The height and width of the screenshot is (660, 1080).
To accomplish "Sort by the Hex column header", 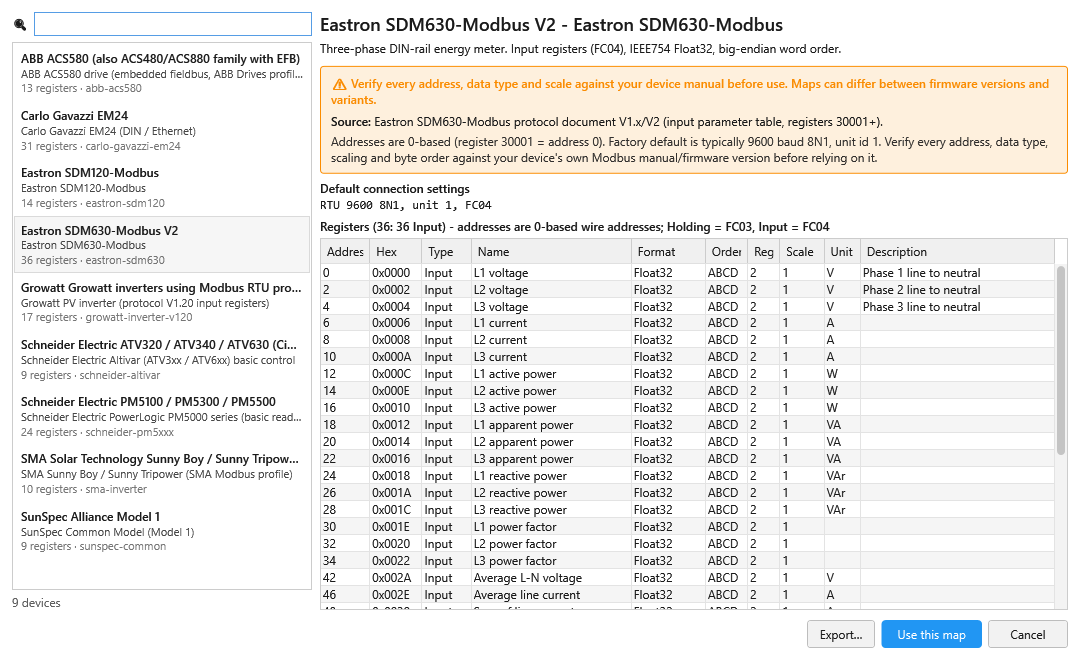I will coord(396,251).
